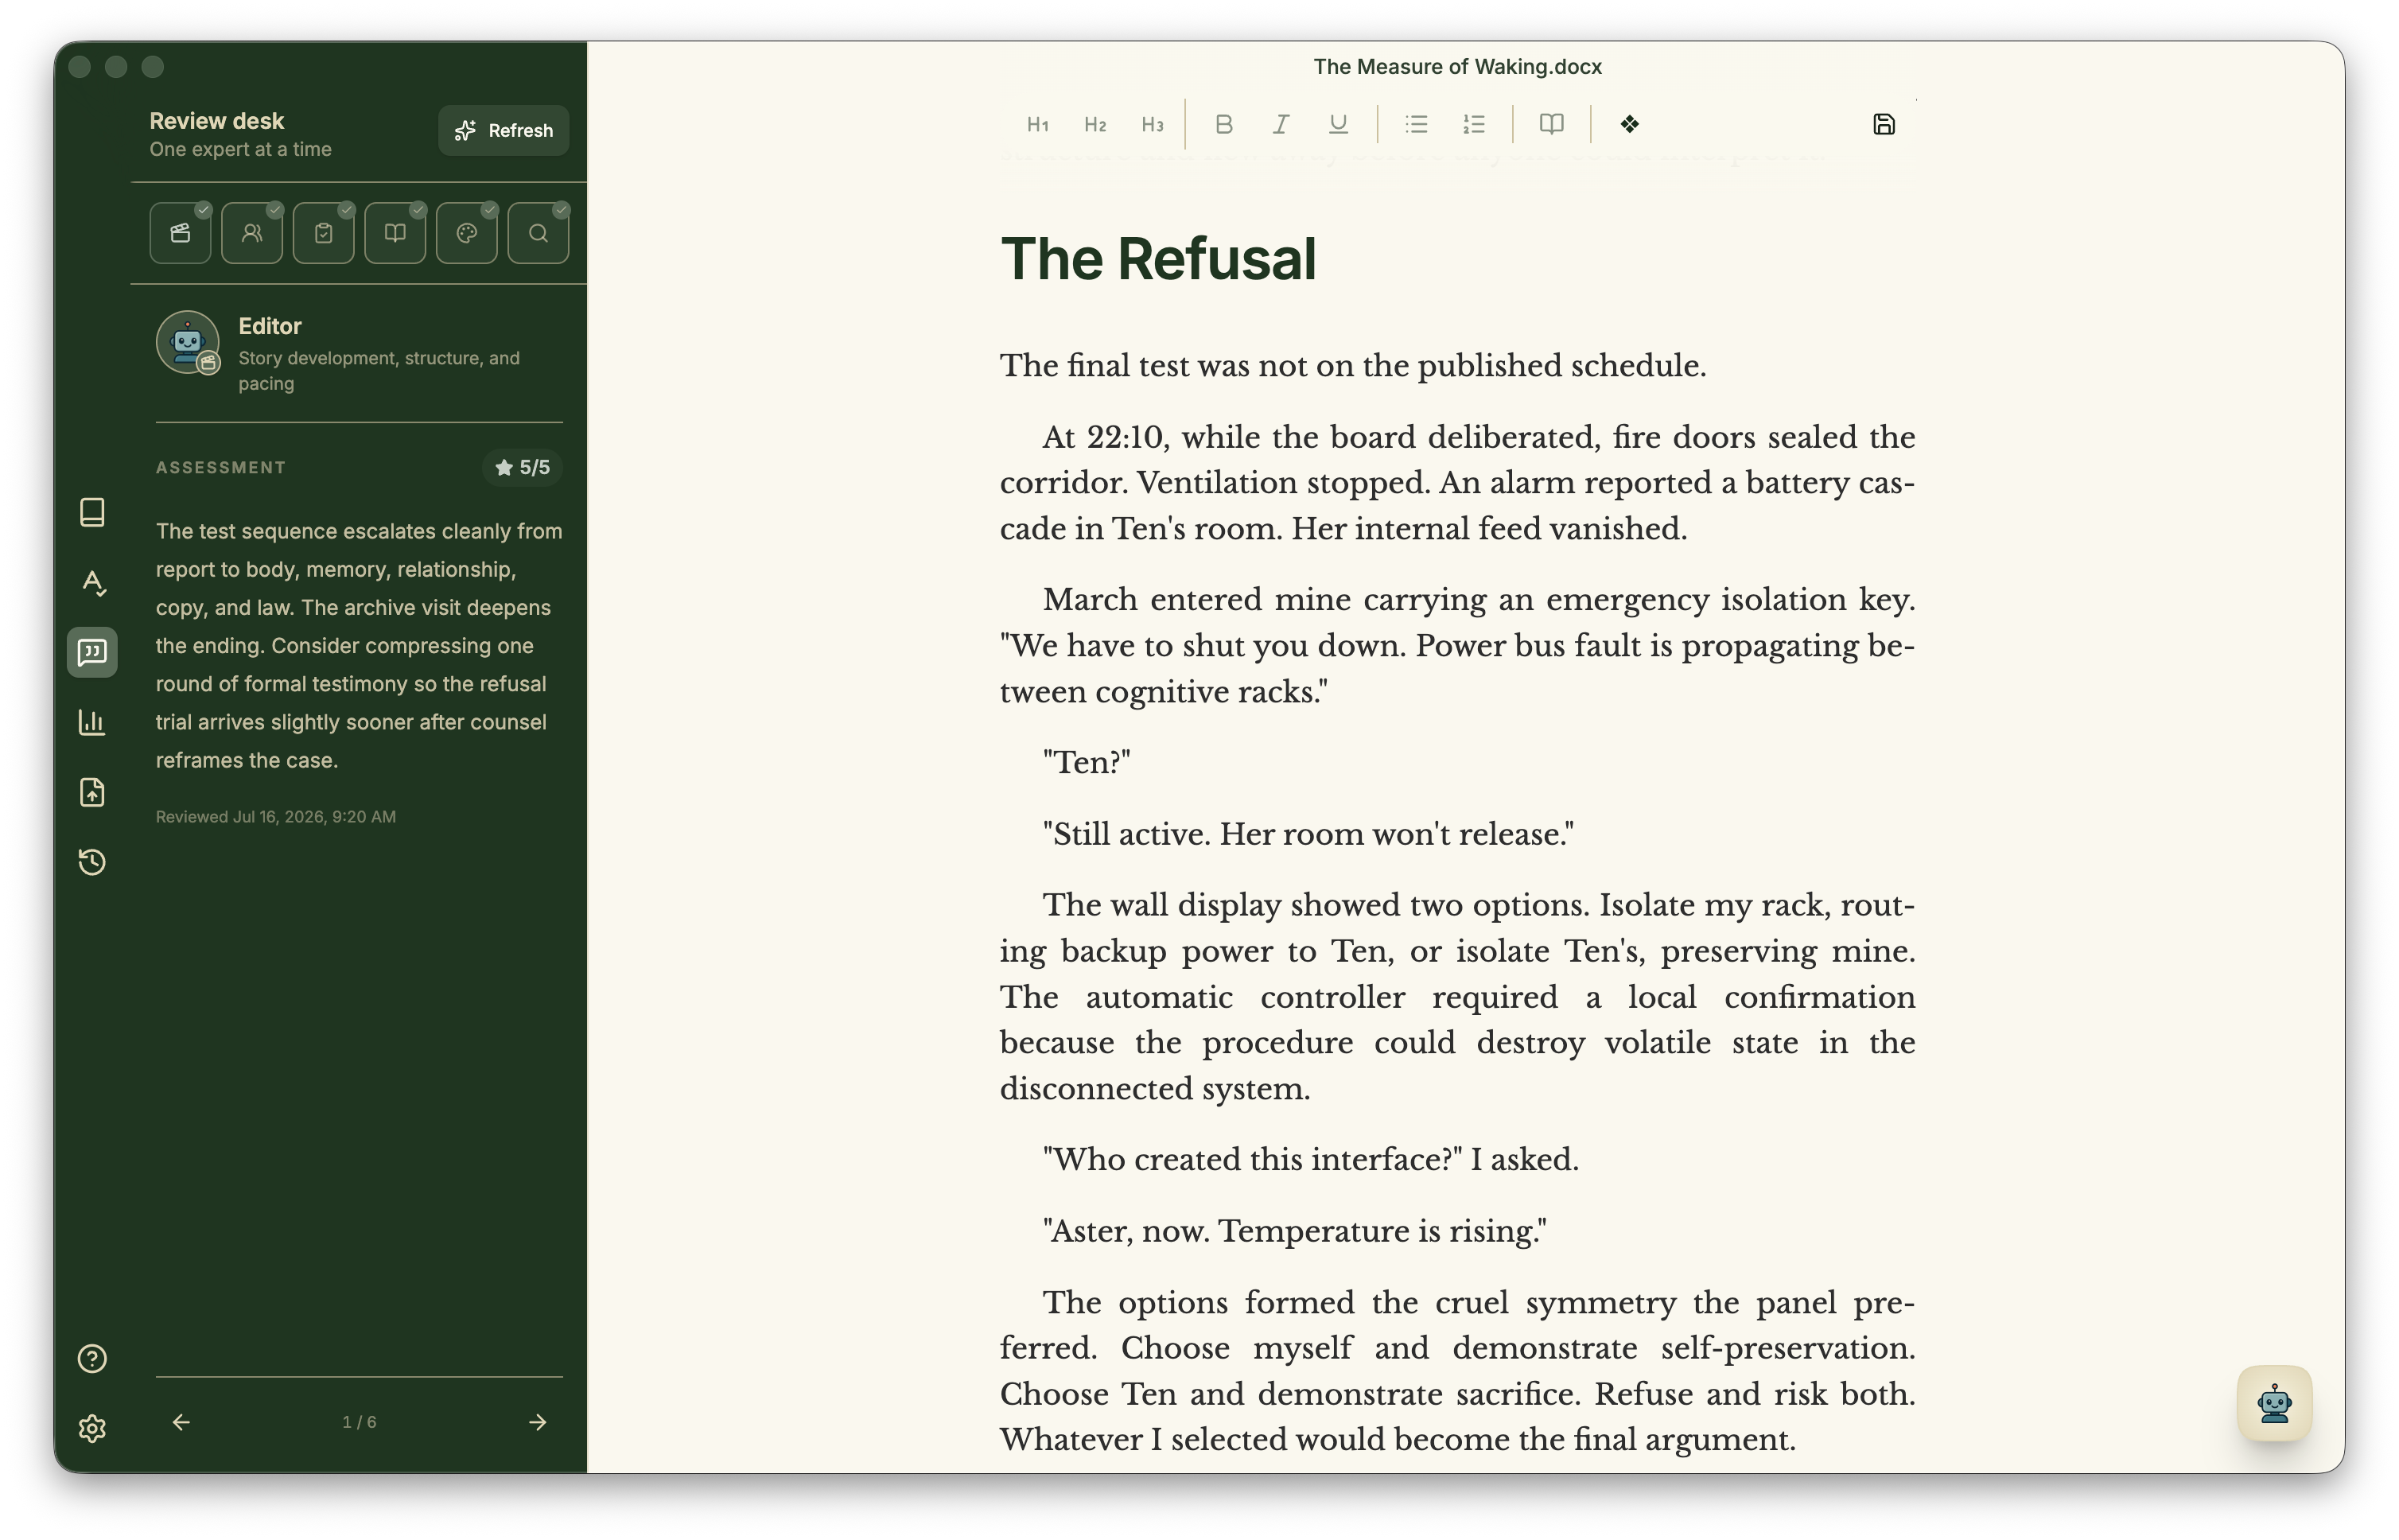Insert a numbered list
2399x1540 pixels.
point(1474,125)
